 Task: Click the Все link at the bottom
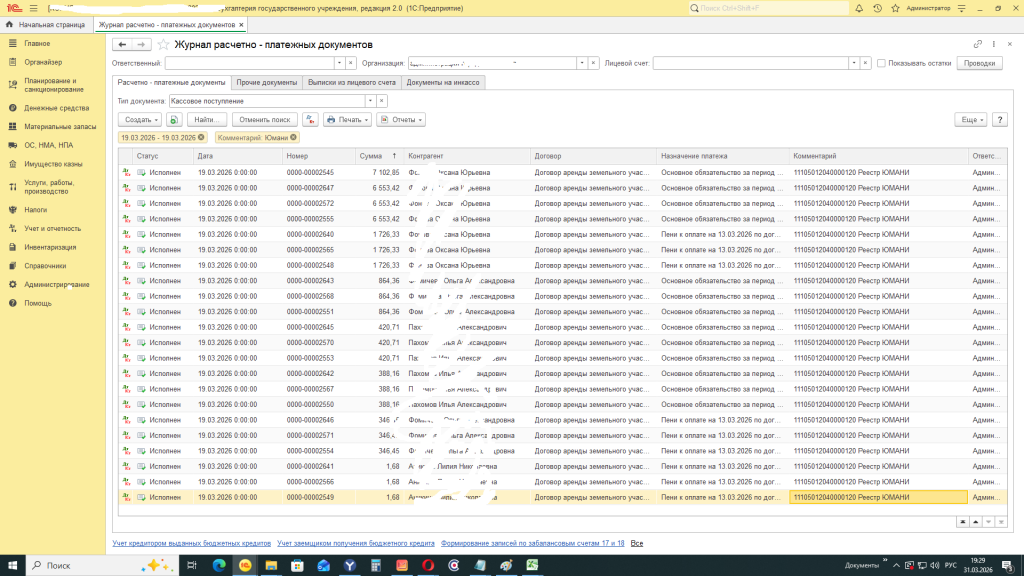pyautogui.click(x=637, y=543)
